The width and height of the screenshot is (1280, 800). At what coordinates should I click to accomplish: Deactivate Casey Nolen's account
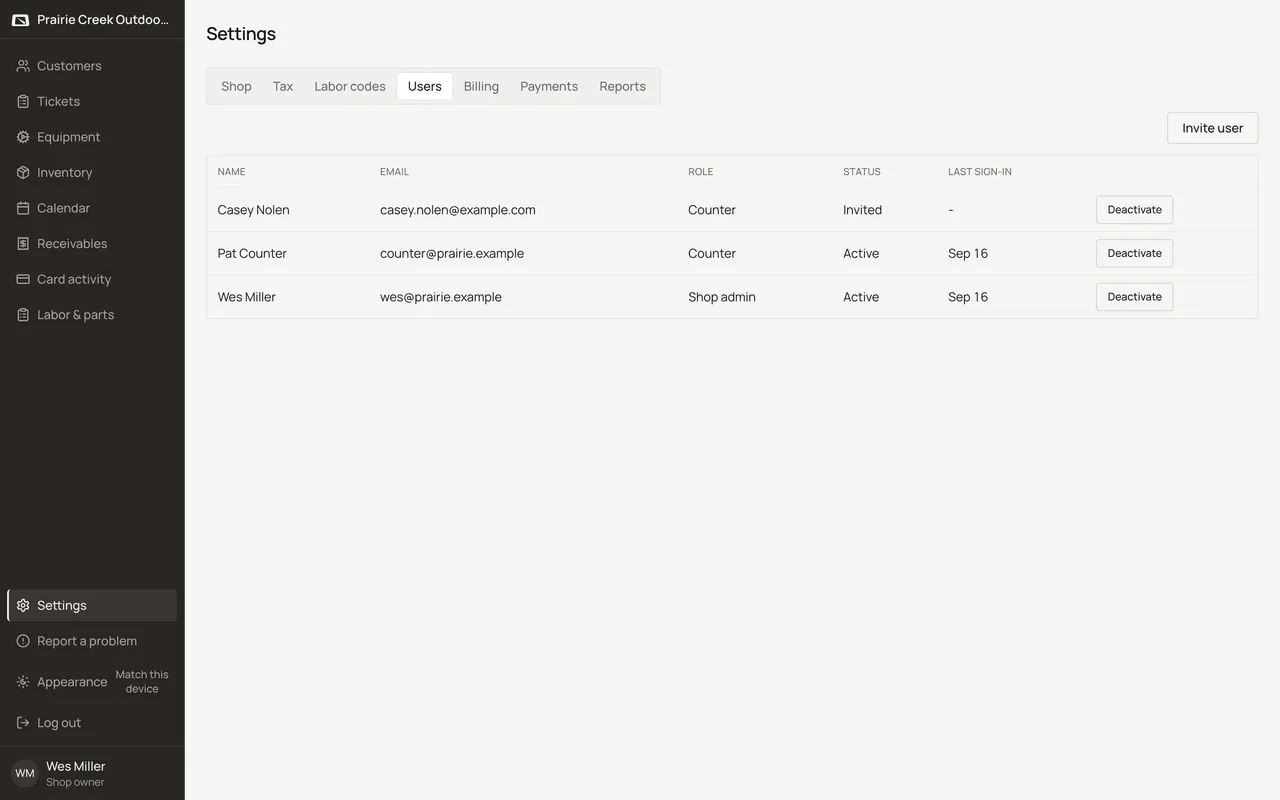pyautogui.click(x=1134, y=210)
